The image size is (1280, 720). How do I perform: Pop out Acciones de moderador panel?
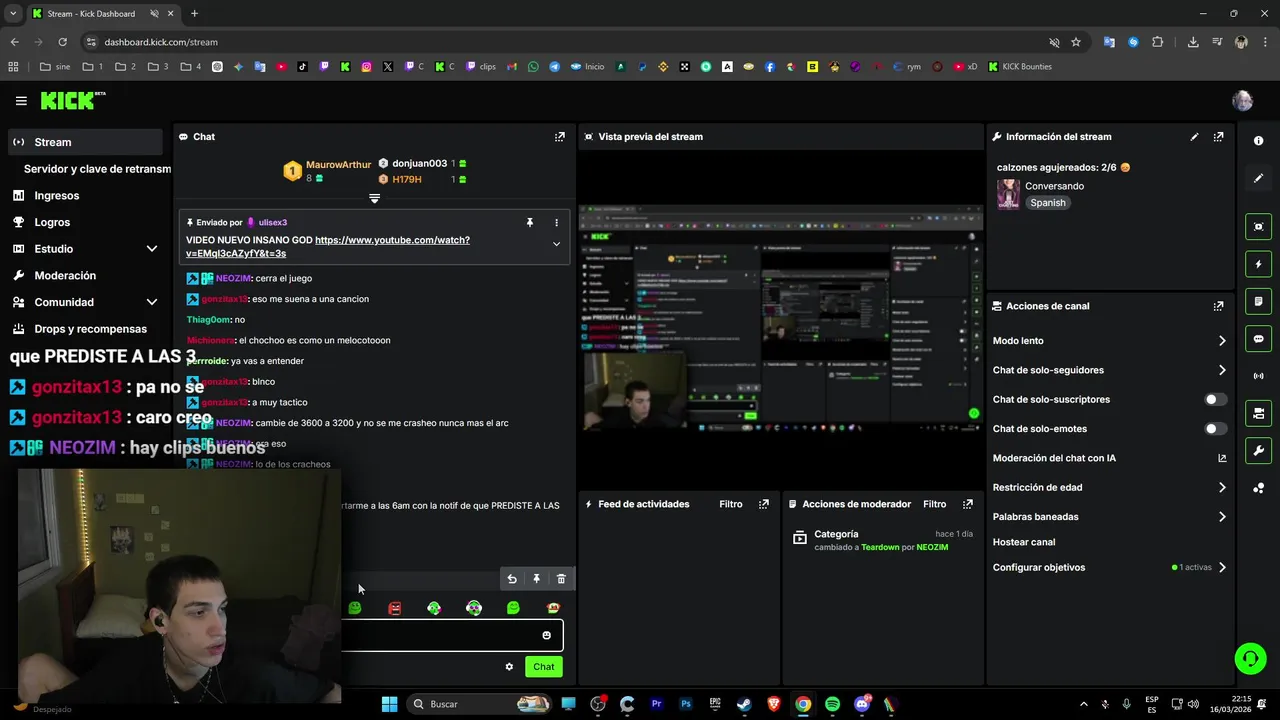click(967, 504)
